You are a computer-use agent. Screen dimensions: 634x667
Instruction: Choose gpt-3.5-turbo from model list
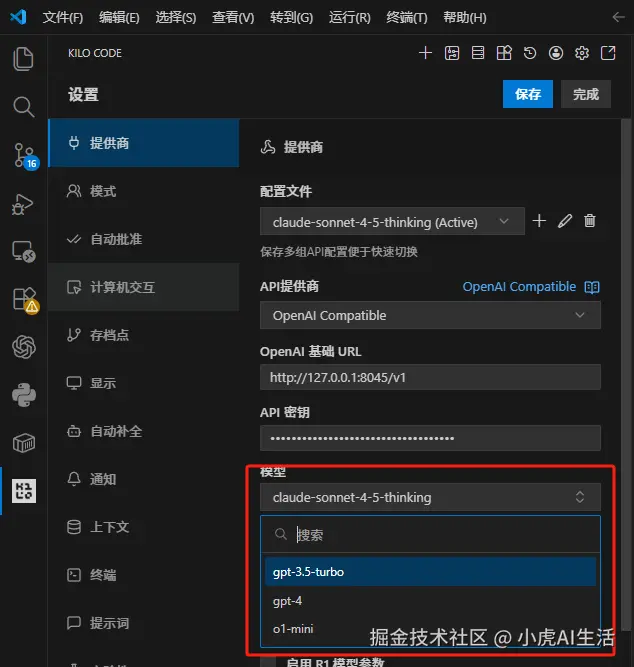tap(430, 572)
